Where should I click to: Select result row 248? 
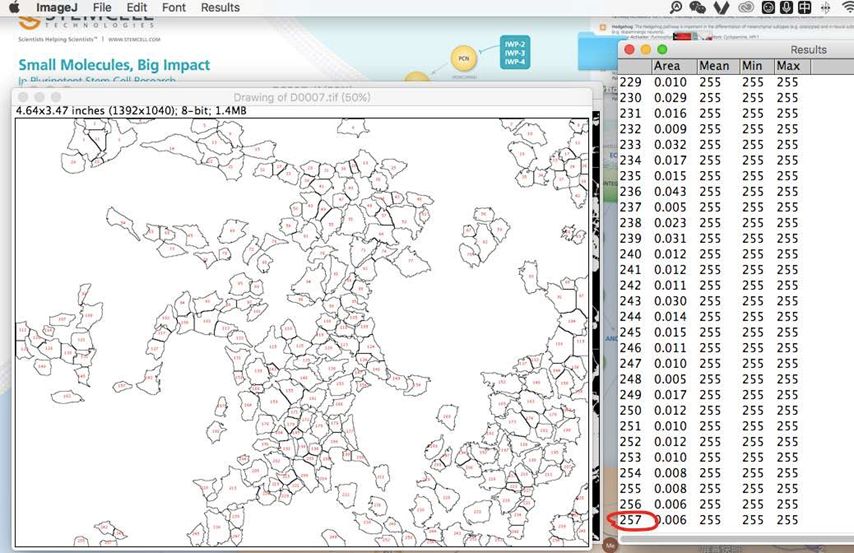click(735, 379)
